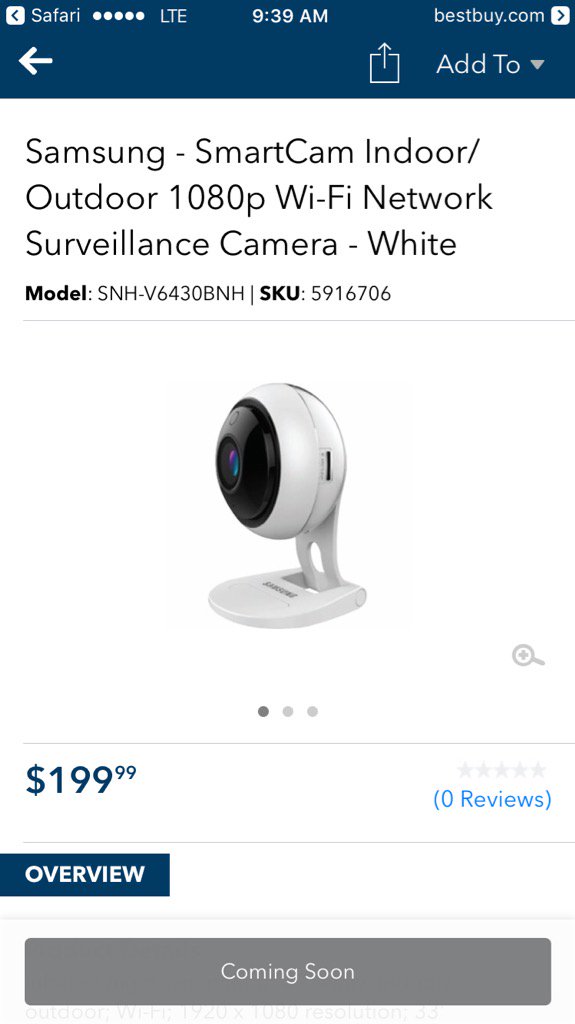Click the Add To dropdown triangle
575x1024 pixels.
(x=537, y=64)
